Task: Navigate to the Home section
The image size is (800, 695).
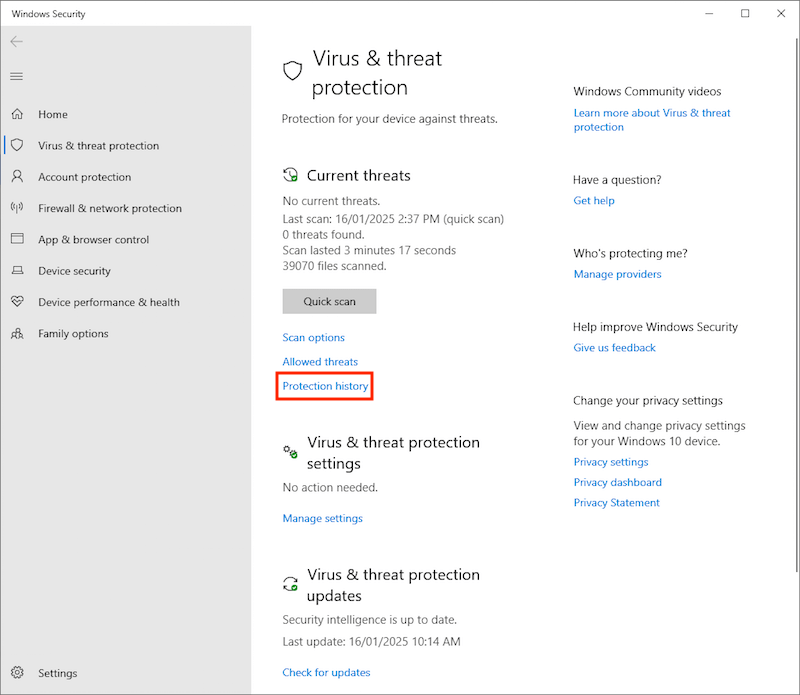Action: (x=52, y=114)
